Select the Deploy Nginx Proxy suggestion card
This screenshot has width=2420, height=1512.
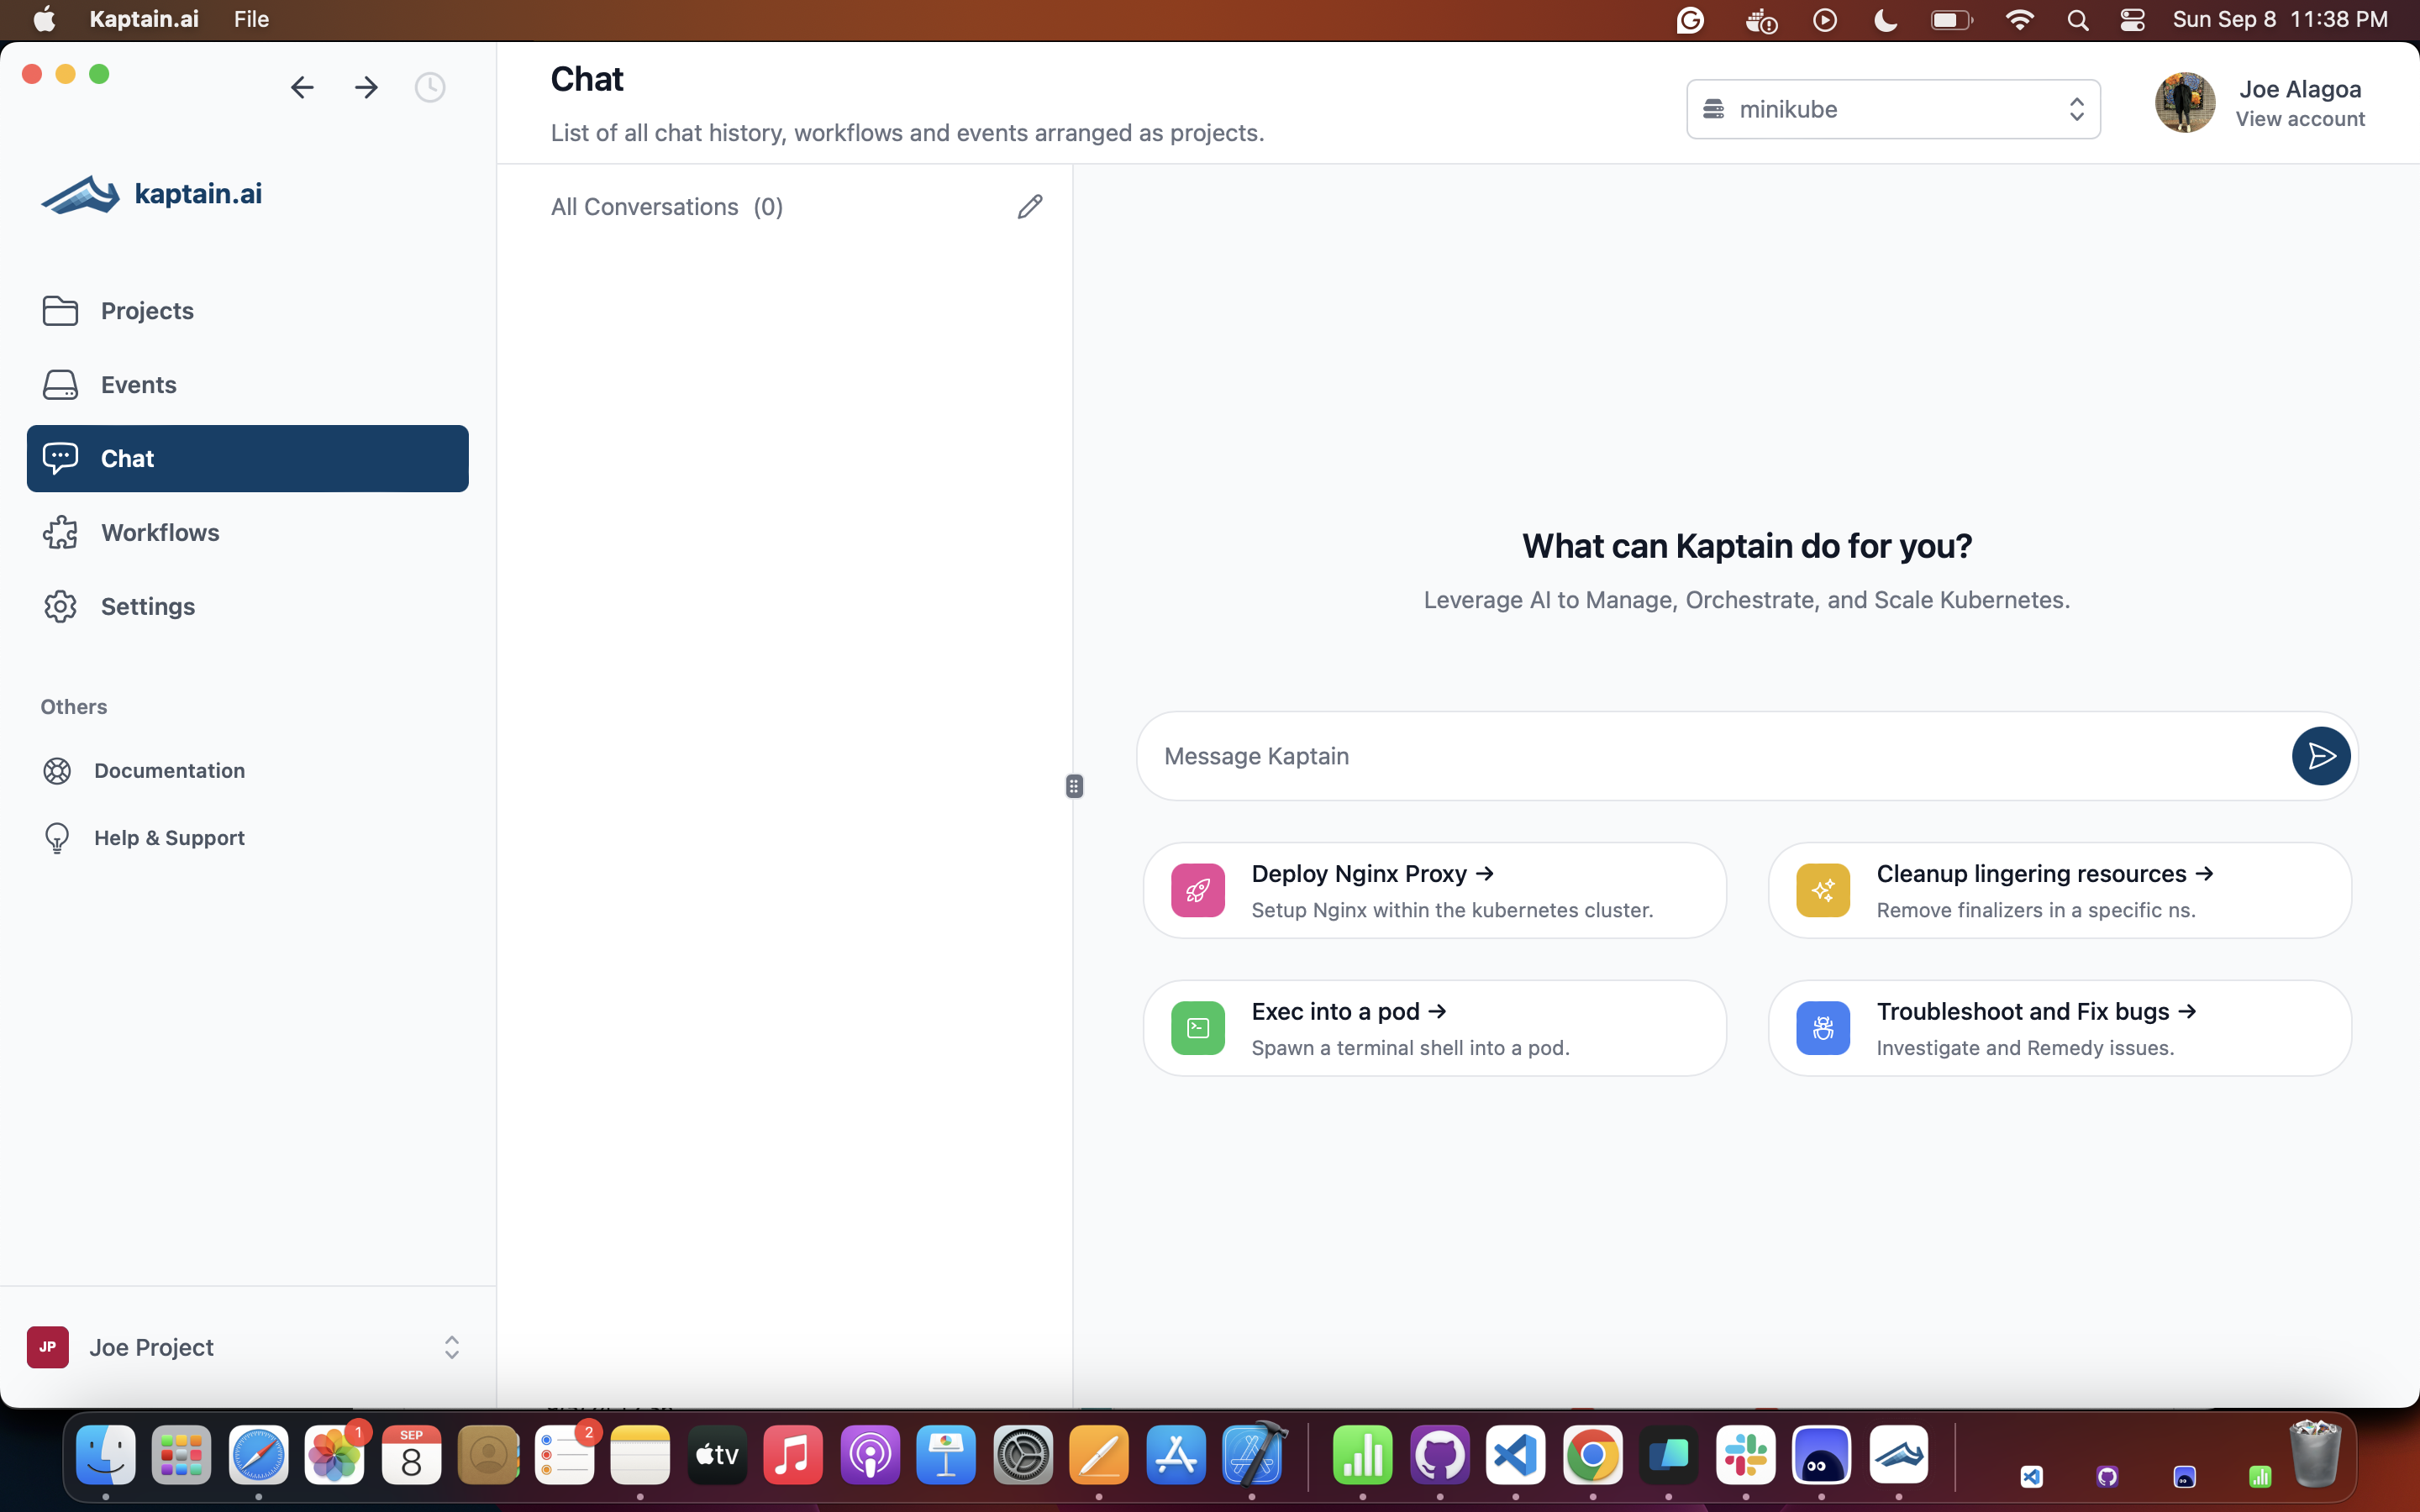point(1434,890)
